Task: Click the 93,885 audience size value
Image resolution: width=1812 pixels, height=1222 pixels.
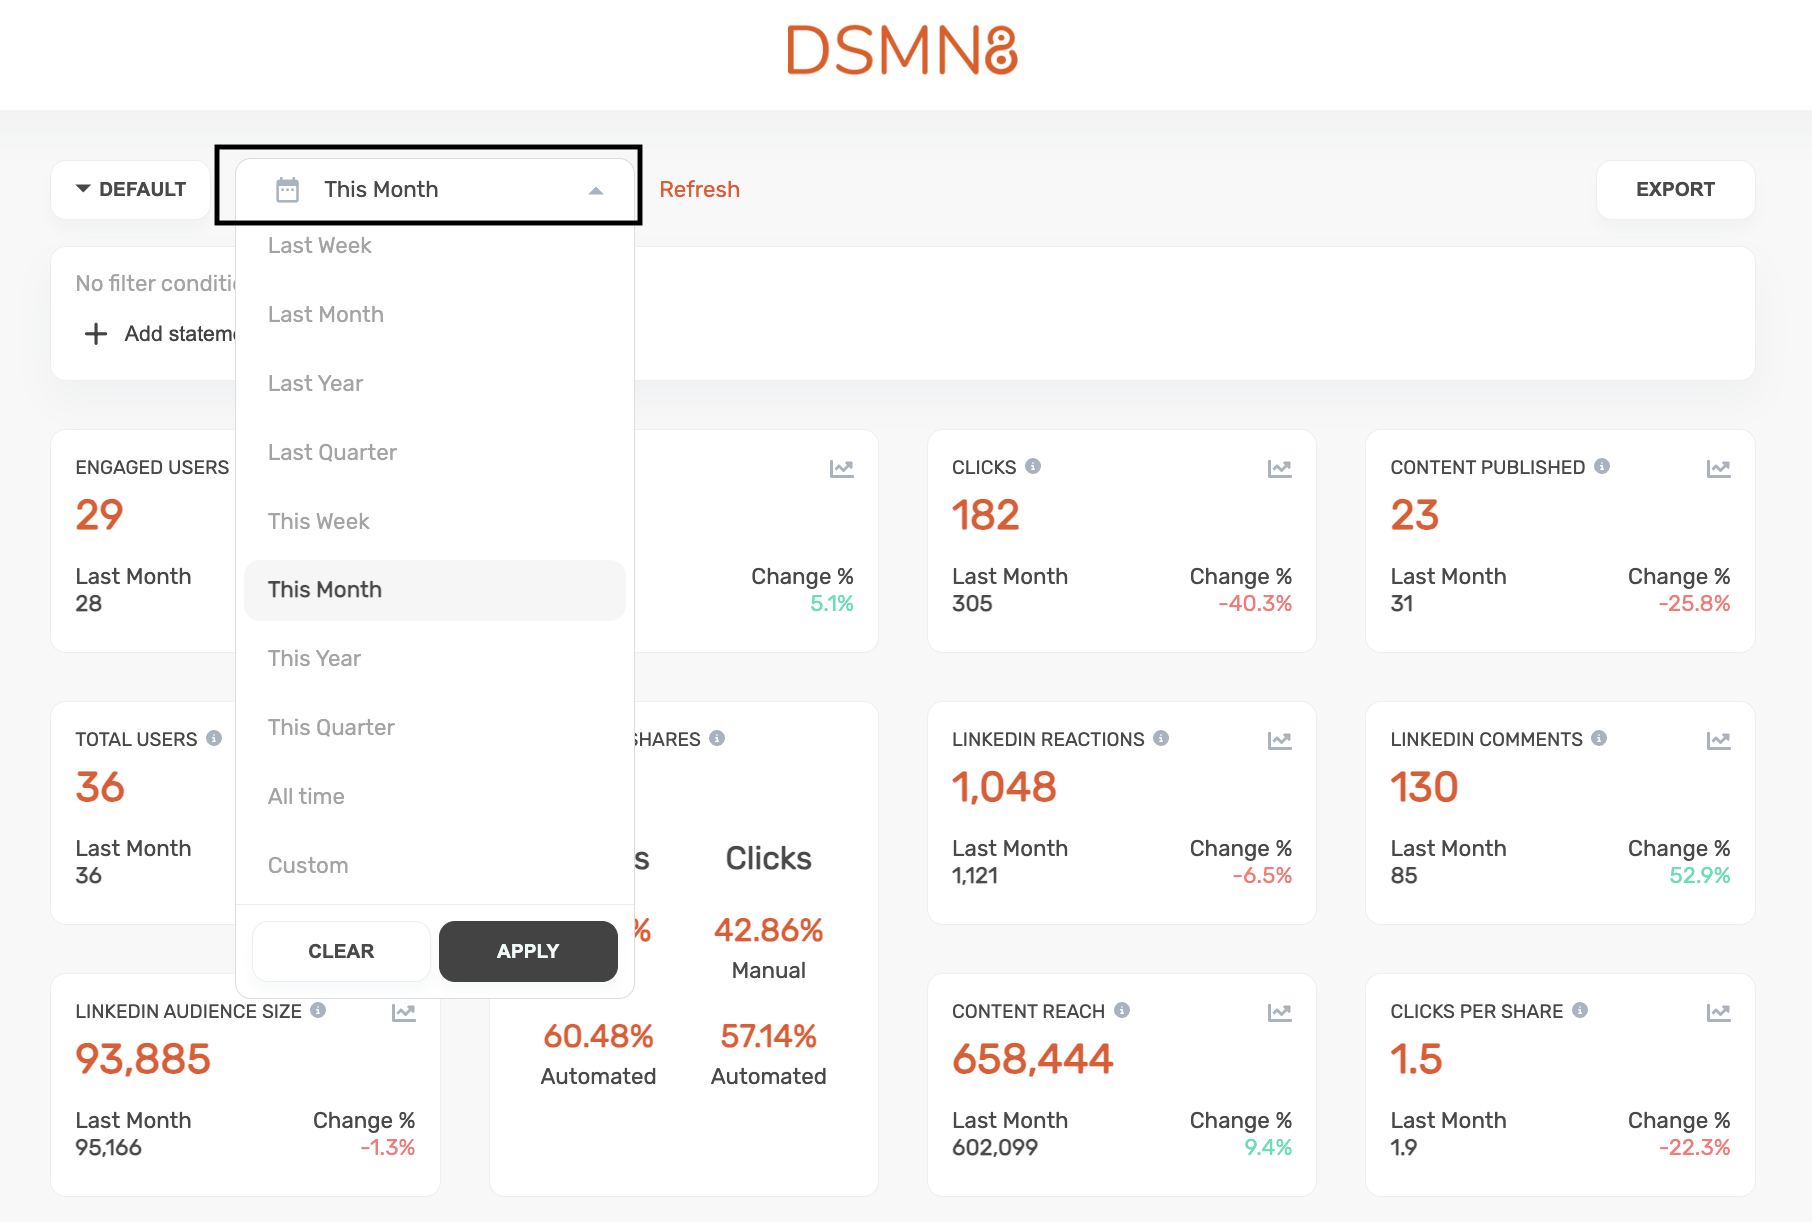Action: tap(143, 1059)
